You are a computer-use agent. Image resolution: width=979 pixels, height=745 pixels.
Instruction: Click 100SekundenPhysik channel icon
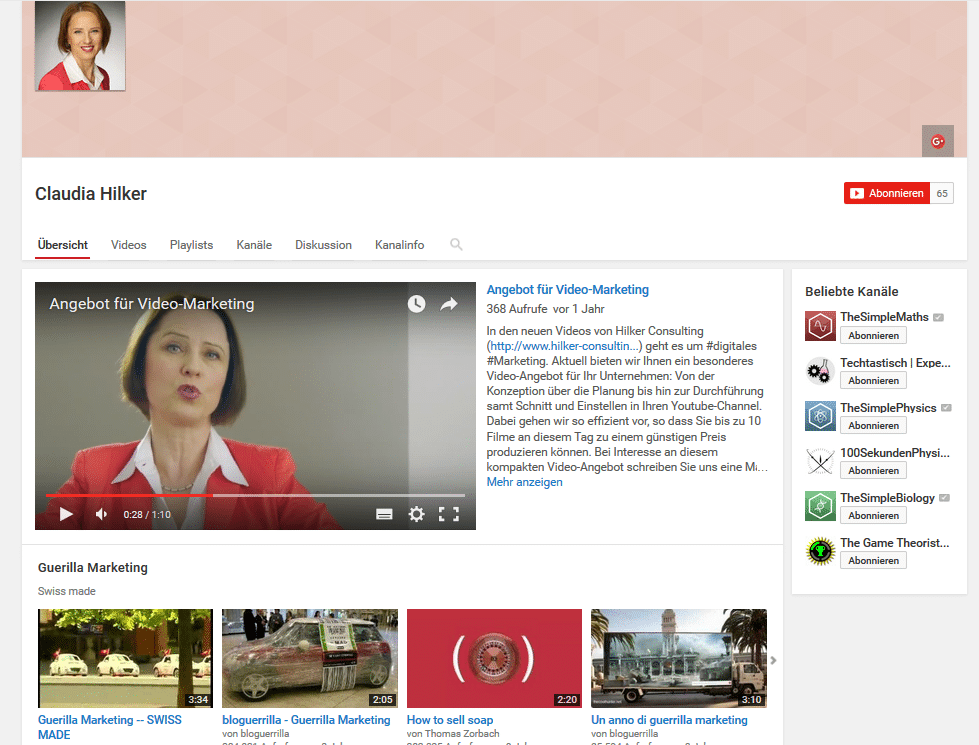tap(820, 461)
